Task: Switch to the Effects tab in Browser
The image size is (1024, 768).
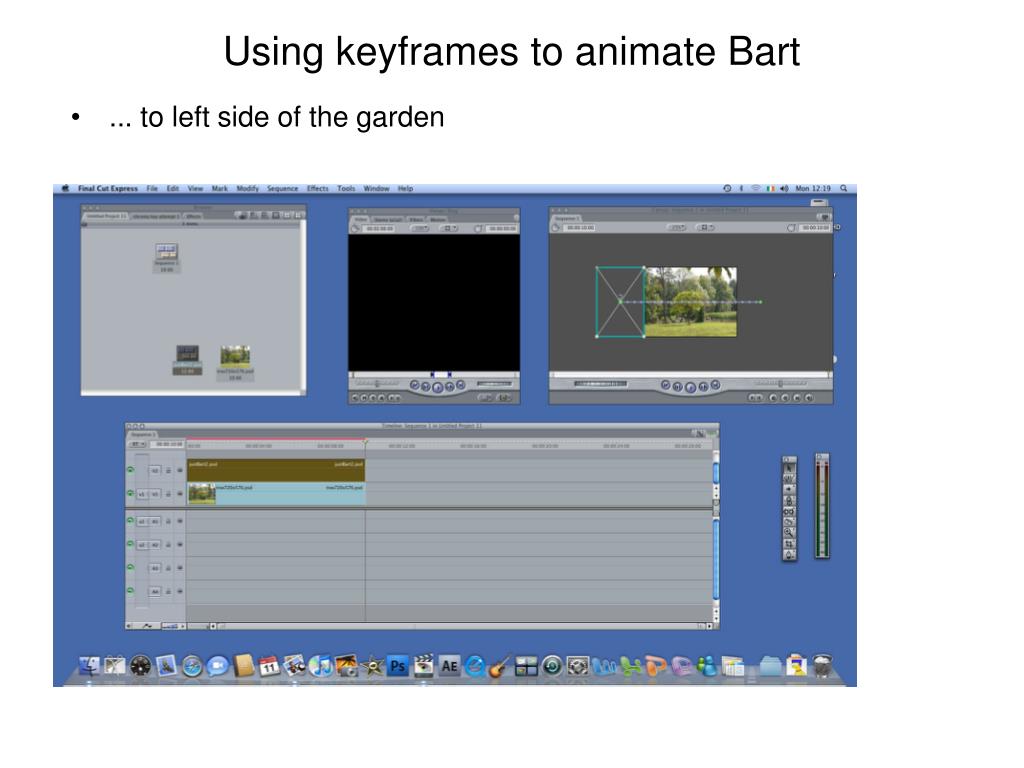Action: click(x=193, y=216)
